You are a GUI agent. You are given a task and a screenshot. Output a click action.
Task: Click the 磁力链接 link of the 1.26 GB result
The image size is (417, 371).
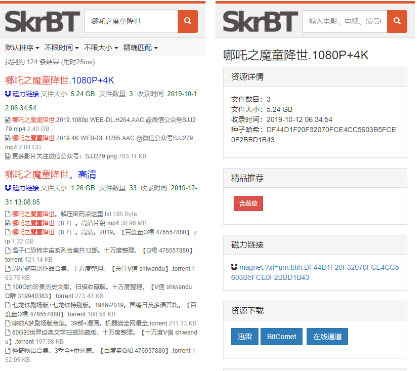tap(26, 188)
